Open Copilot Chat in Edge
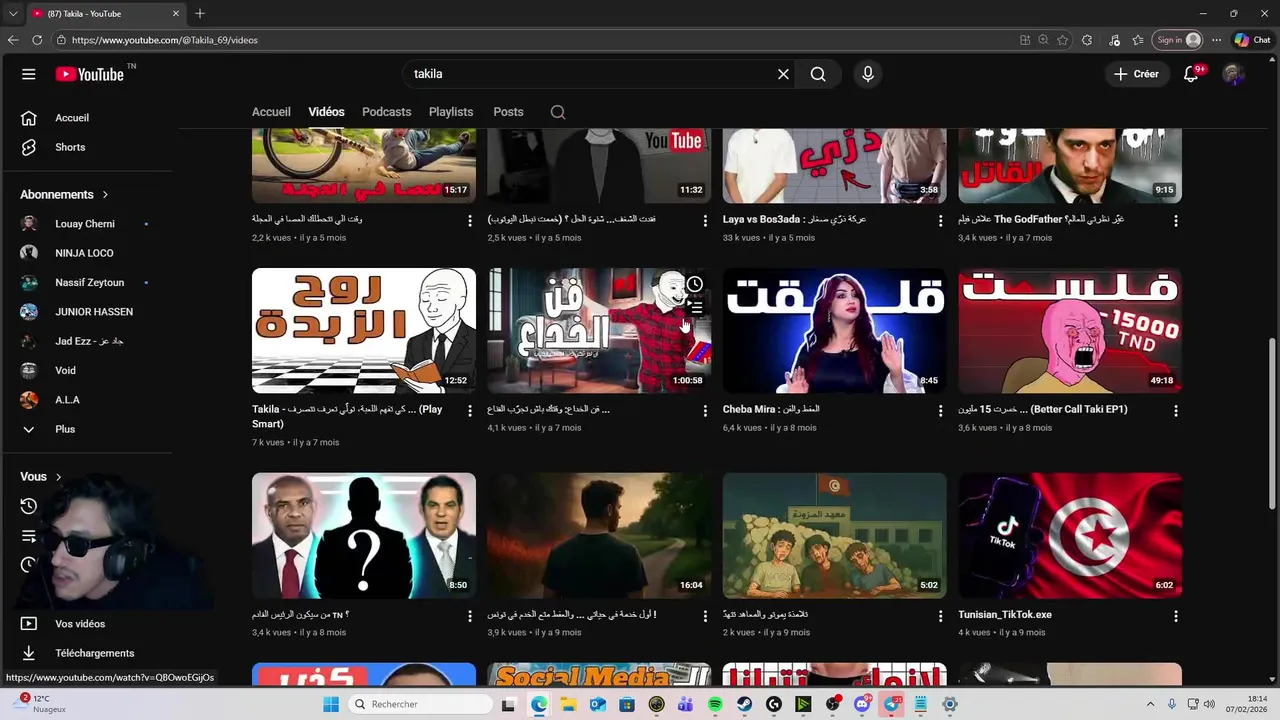1280x720 pixels. point(1253,40)
